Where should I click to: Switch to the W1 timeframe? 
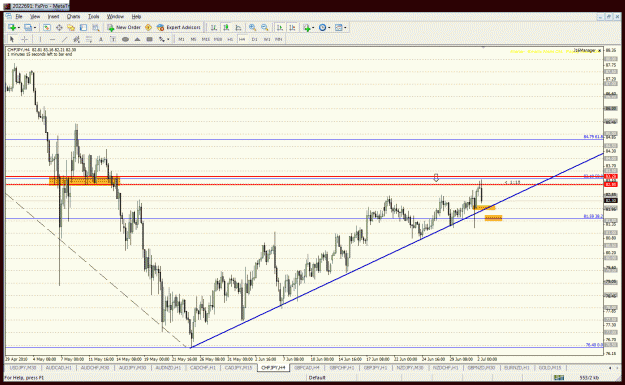point(267,39)
